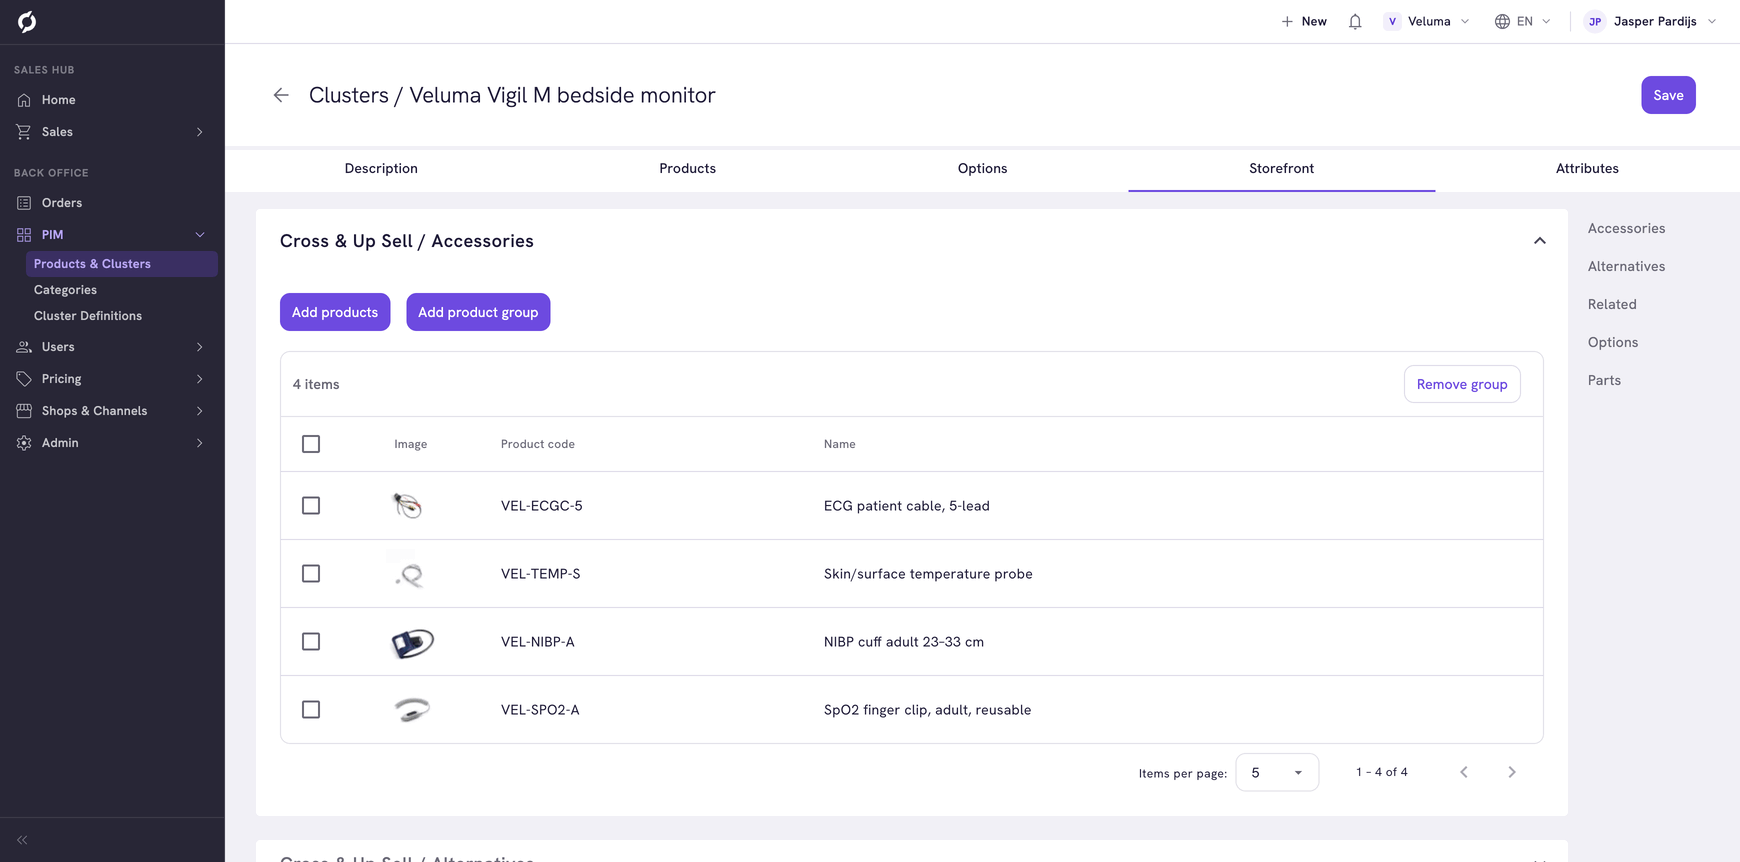The width and height of the screenshot is (1740, 862).
Task: Click the Home house icon
Action: [24, 100]
